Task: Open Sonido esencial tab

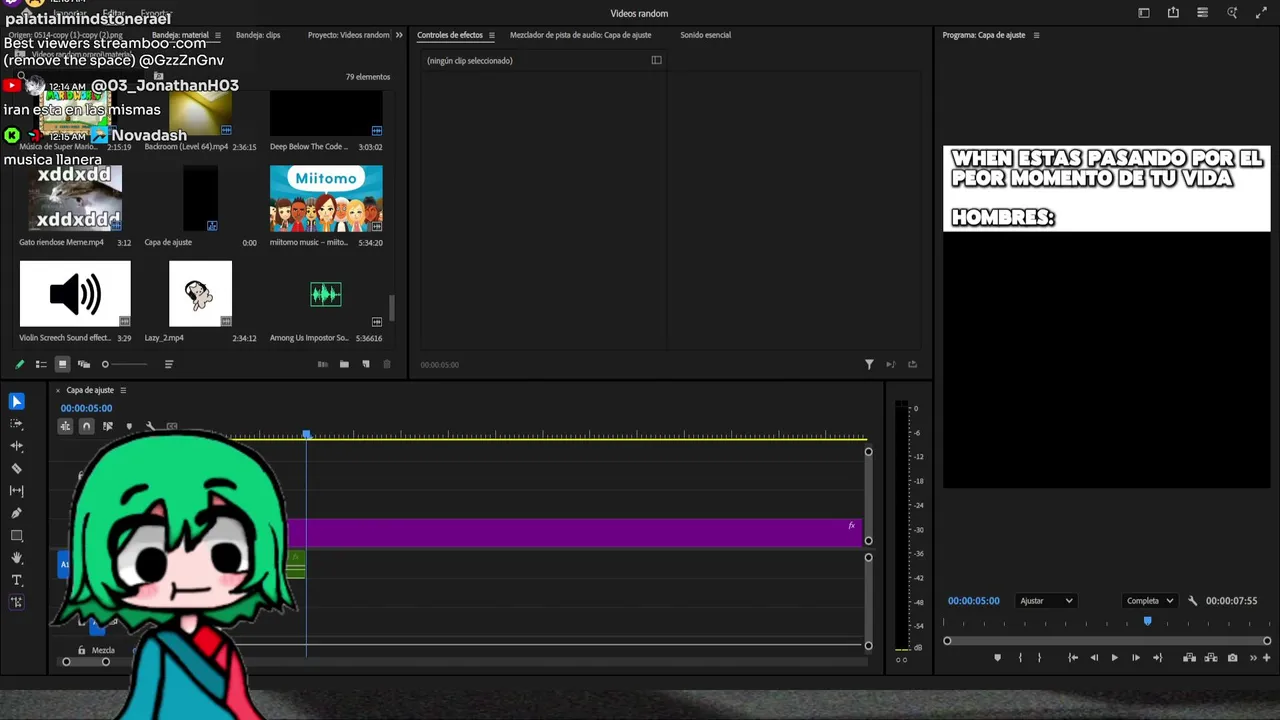Action: click(705, 35)
